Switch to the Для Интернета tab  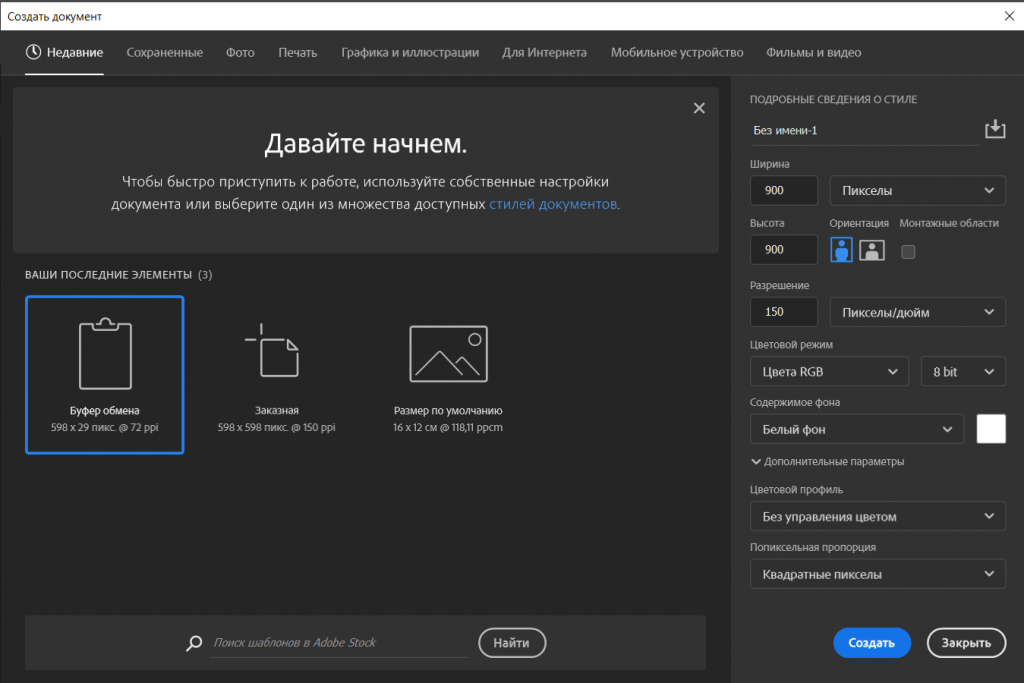click(x=544, y=52)
